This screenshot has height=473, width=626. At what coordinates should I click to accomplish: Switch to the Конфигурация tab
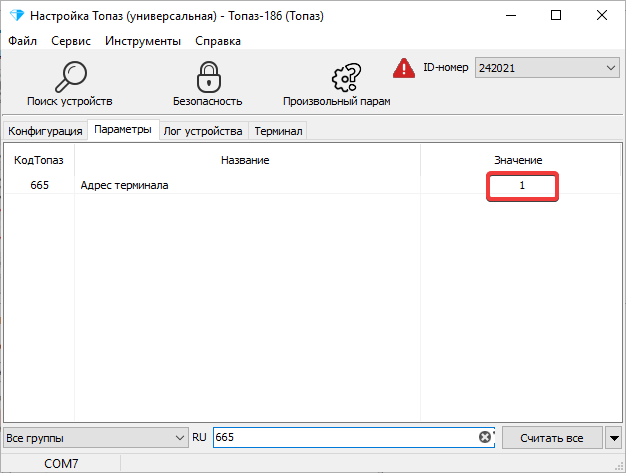(45, 131)
